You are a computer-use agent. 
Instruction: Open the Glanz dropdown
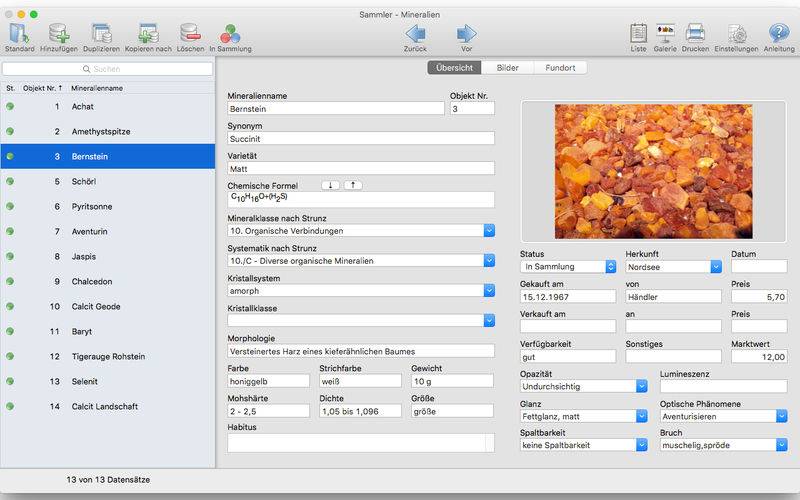(642, 417)
